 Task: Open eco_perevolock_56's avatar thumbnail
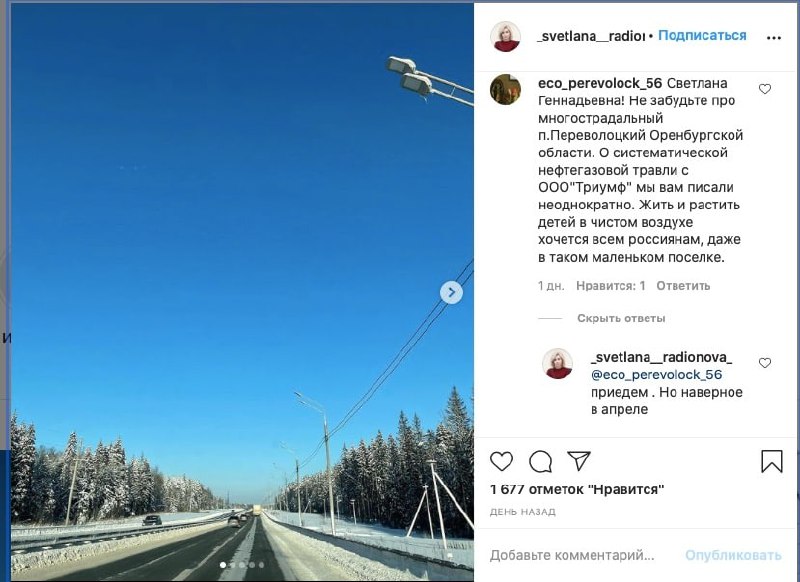(505, 89)
